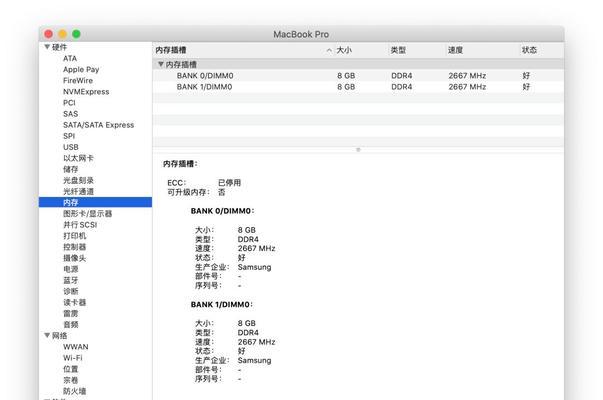
Task: Select 位置 under network section
Action: click(x=71, y=369)
